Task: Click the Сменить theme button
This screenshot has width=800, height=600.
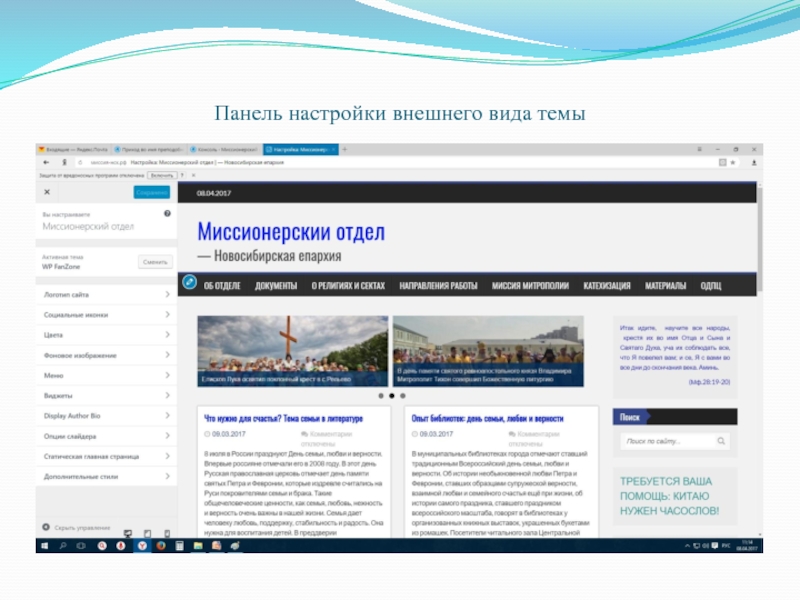Action: coord(155,262)
